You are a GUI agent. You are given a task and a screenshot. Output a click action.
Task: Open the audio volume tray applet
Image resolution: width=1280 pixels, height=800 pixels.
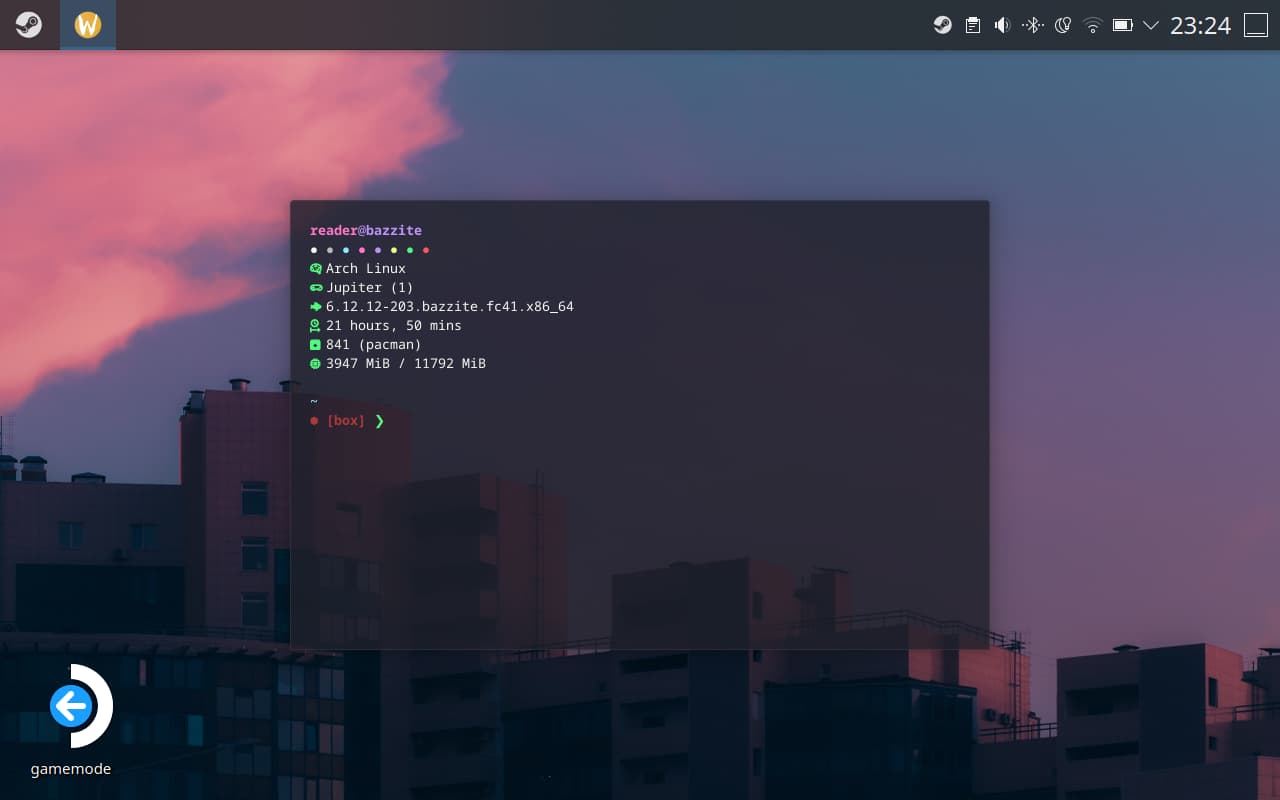coord(1003,25)
